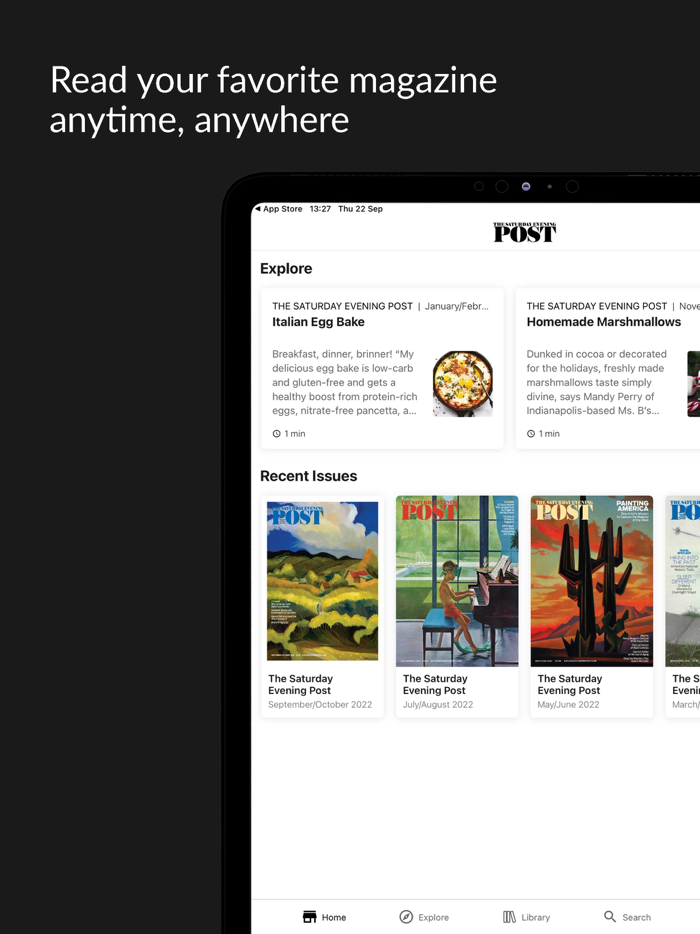
Task: Click the 'July/August 2022' date text
Action: pyautogui.click(x=438, y=704)
